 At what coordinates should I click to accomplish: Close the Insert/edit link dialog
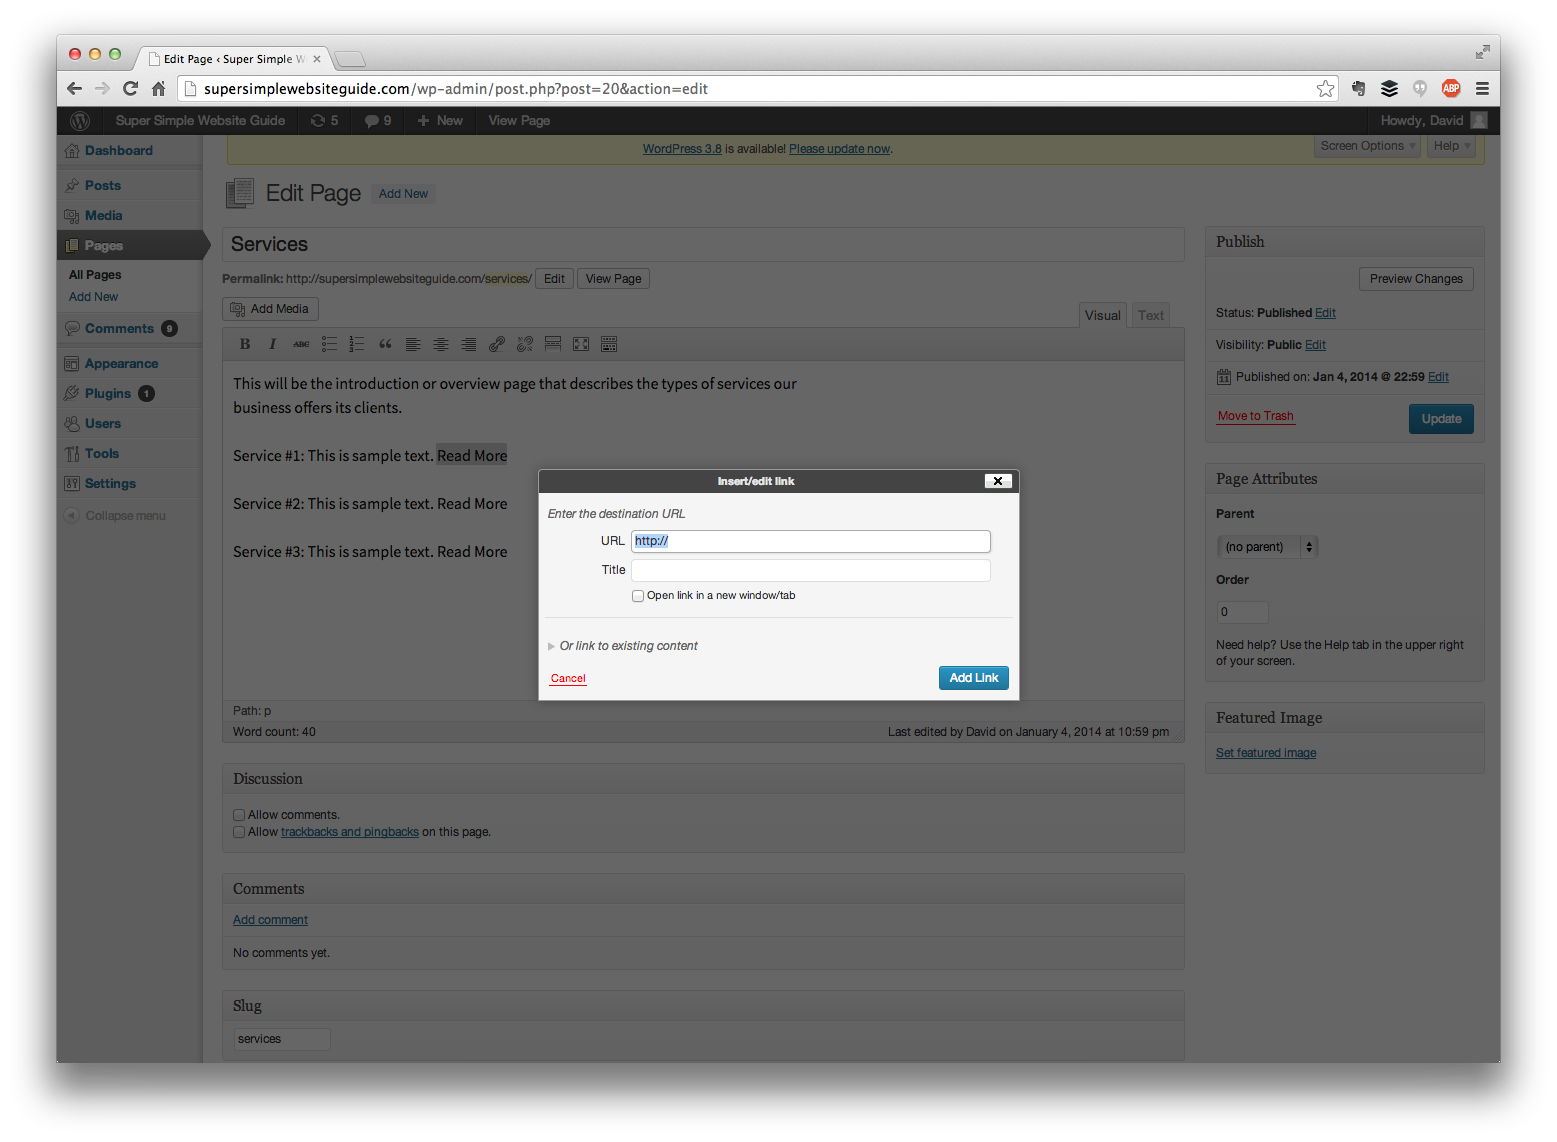coord(998,481)
